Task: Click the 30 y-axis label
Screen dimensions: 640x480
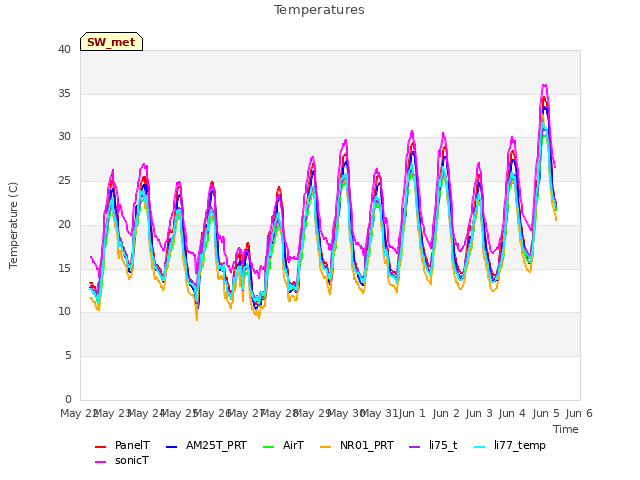Action: pos(64,137)
